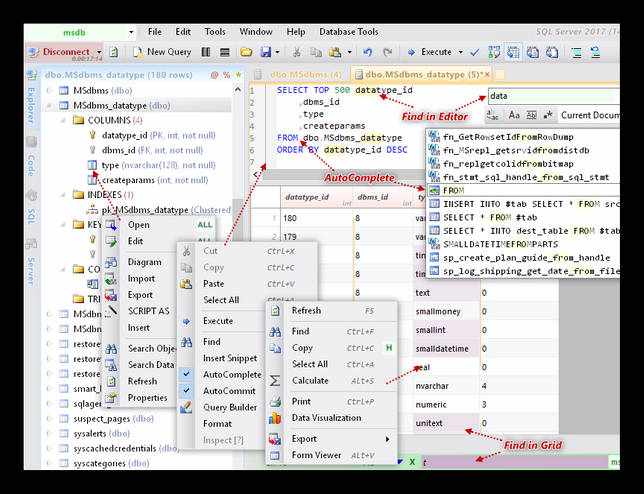Close the dbo.MSdbms_datatype (5) tab
Image resolution: width=644 pixels, height=494 pixels.
pyautogui.click(x=487, y=75)
